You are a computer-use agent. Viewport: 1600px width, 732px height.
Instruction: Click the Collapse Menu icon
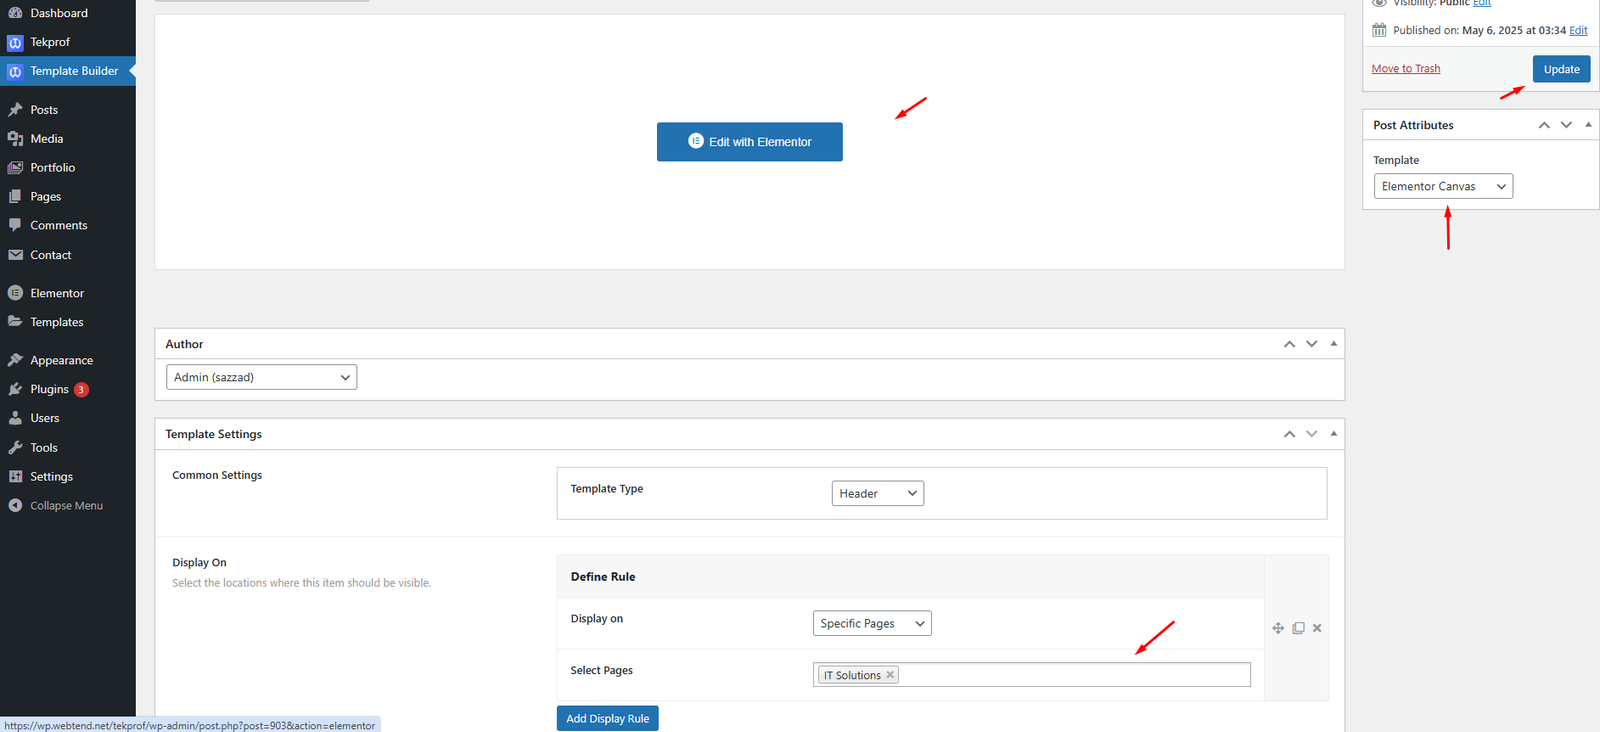click(15, 506)
